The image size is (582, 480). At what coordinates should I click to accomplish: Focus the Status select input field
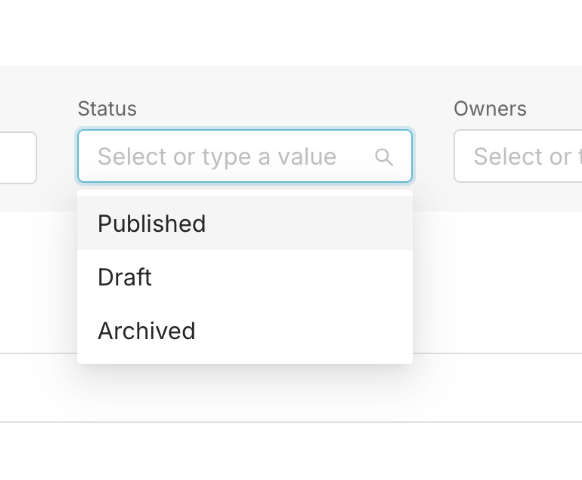pos(245,156)
